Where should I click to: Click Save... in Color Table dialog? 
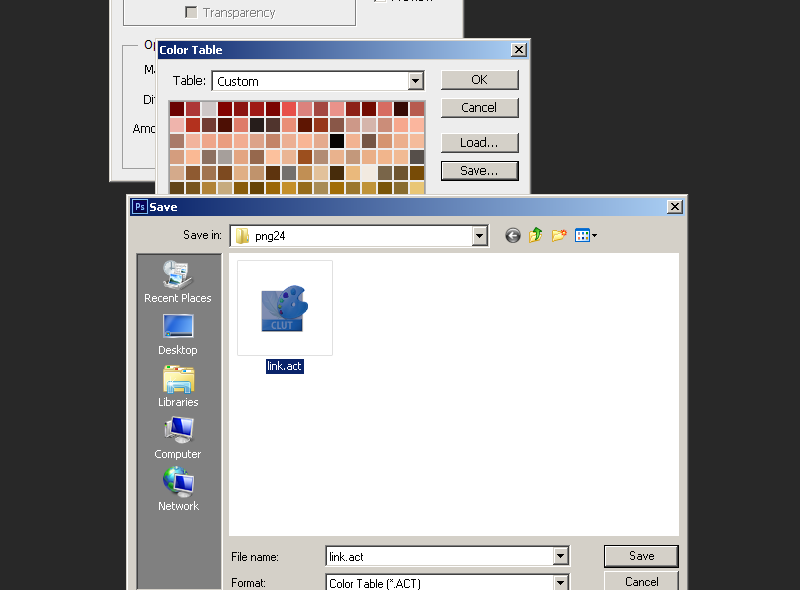480,171
